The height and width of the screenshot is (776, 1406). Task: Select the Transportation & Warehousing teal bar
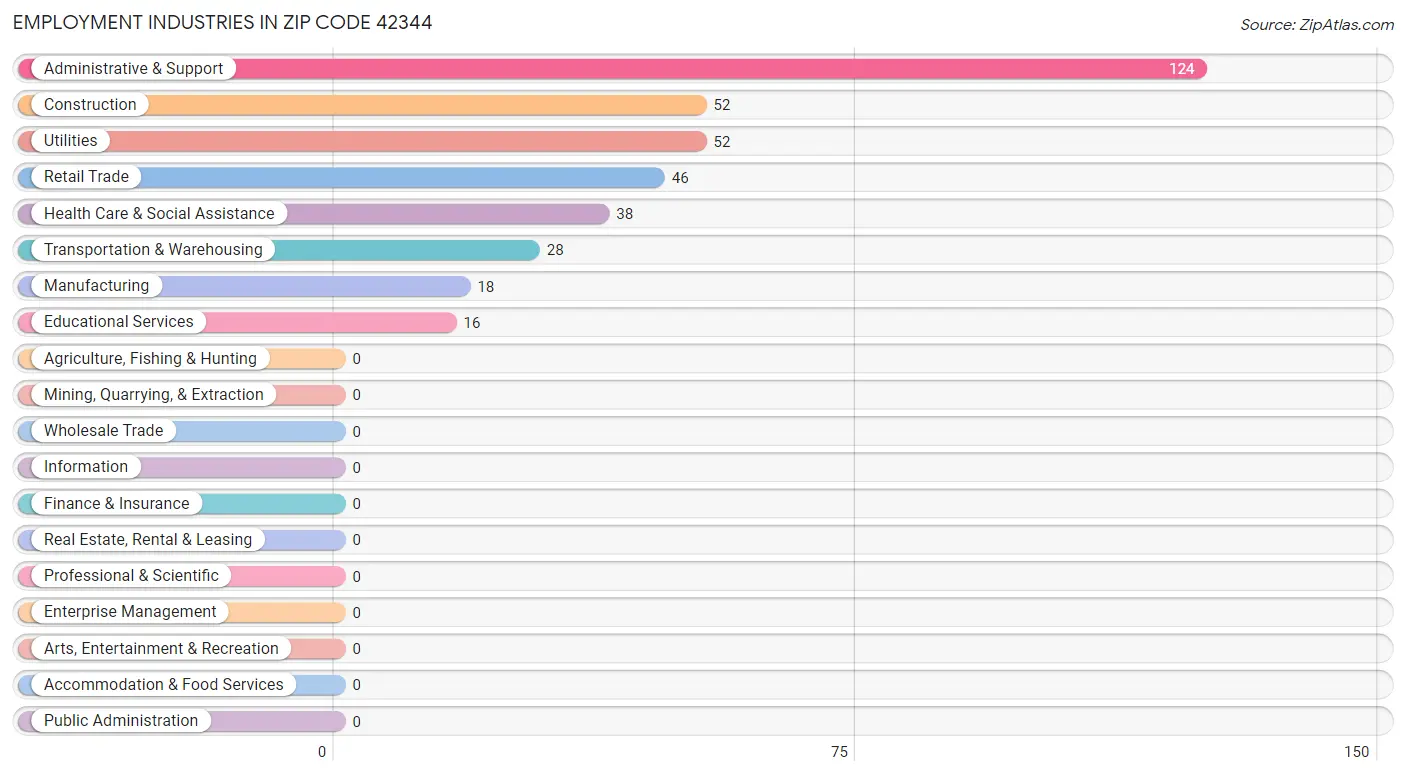279,250
